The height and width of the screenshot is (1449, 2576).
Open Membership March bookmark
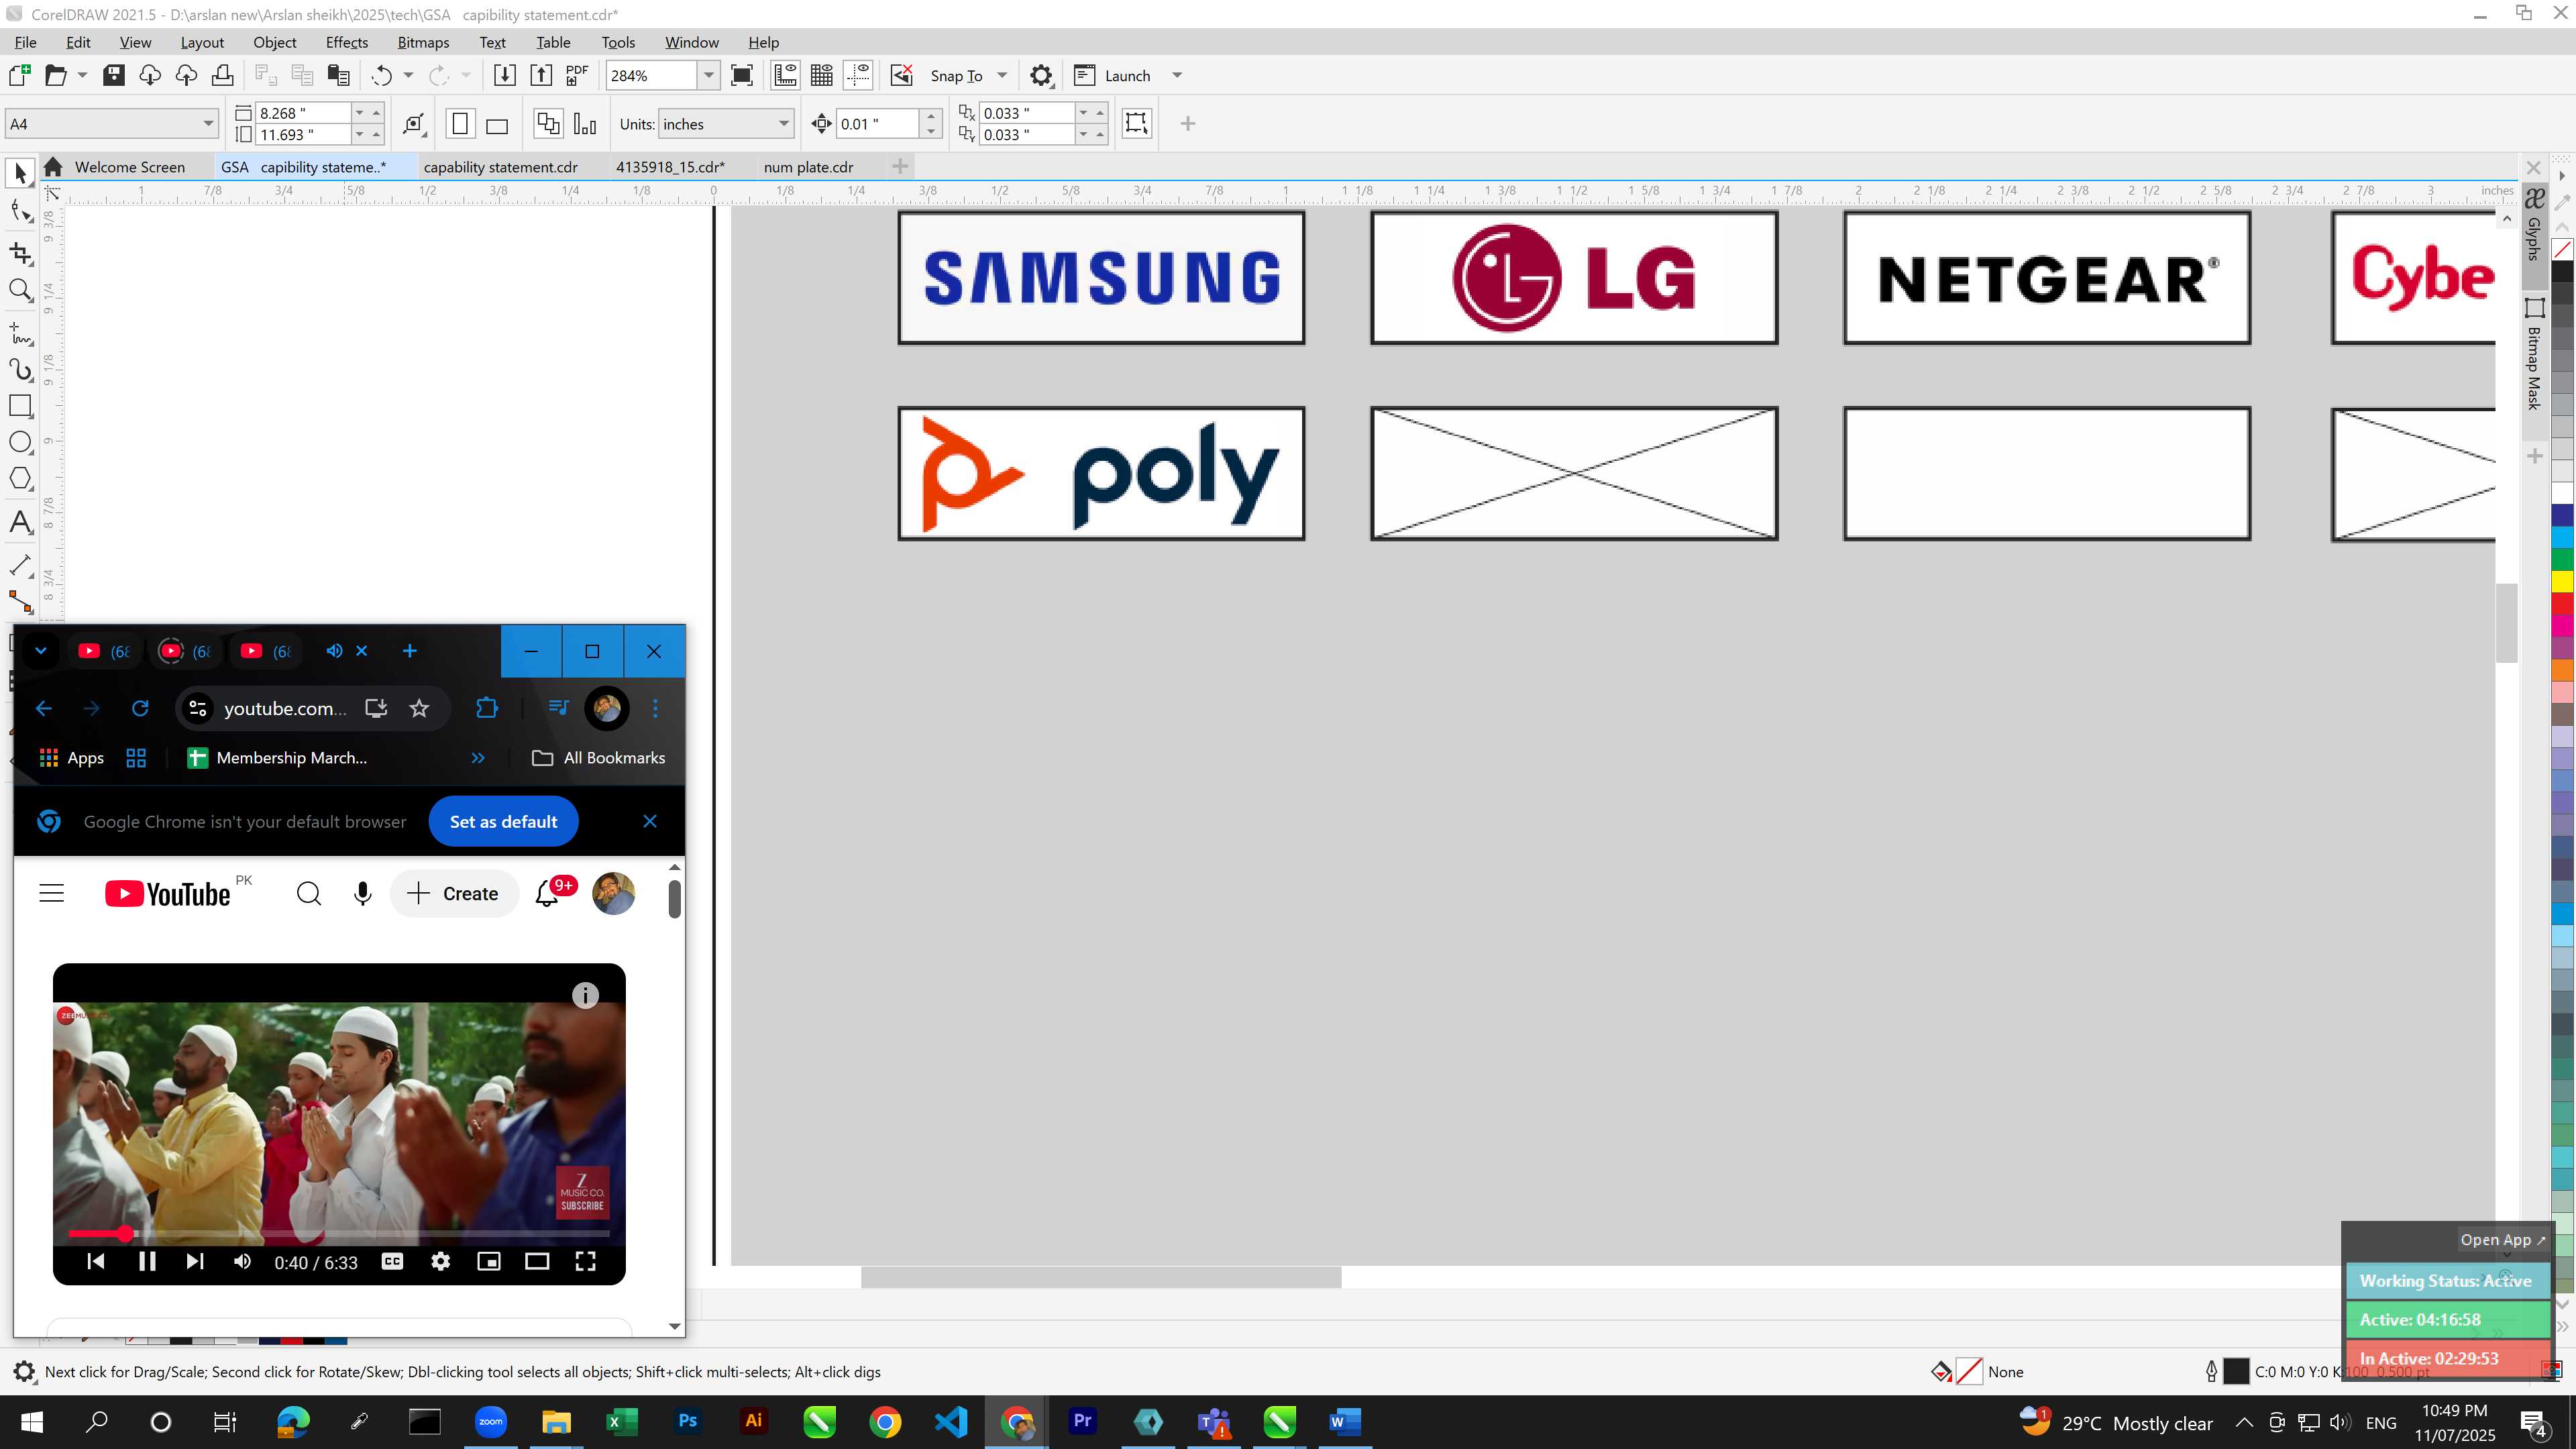(x=278, y=758)
